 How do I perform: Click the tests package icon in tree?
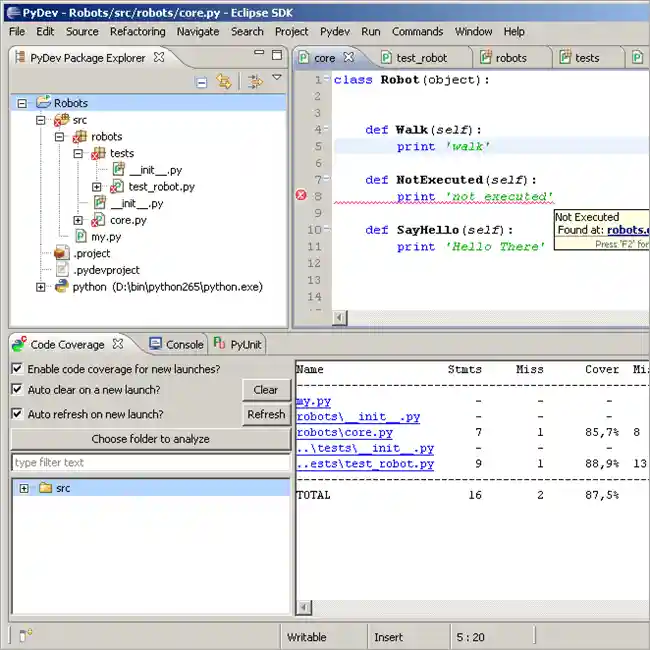[x=98, y=153]
